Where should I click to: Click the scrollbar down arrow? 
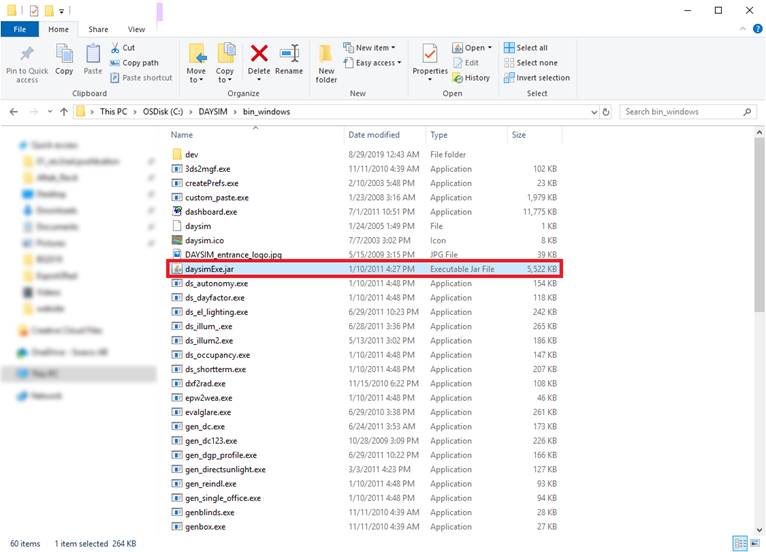pos(759,529)
